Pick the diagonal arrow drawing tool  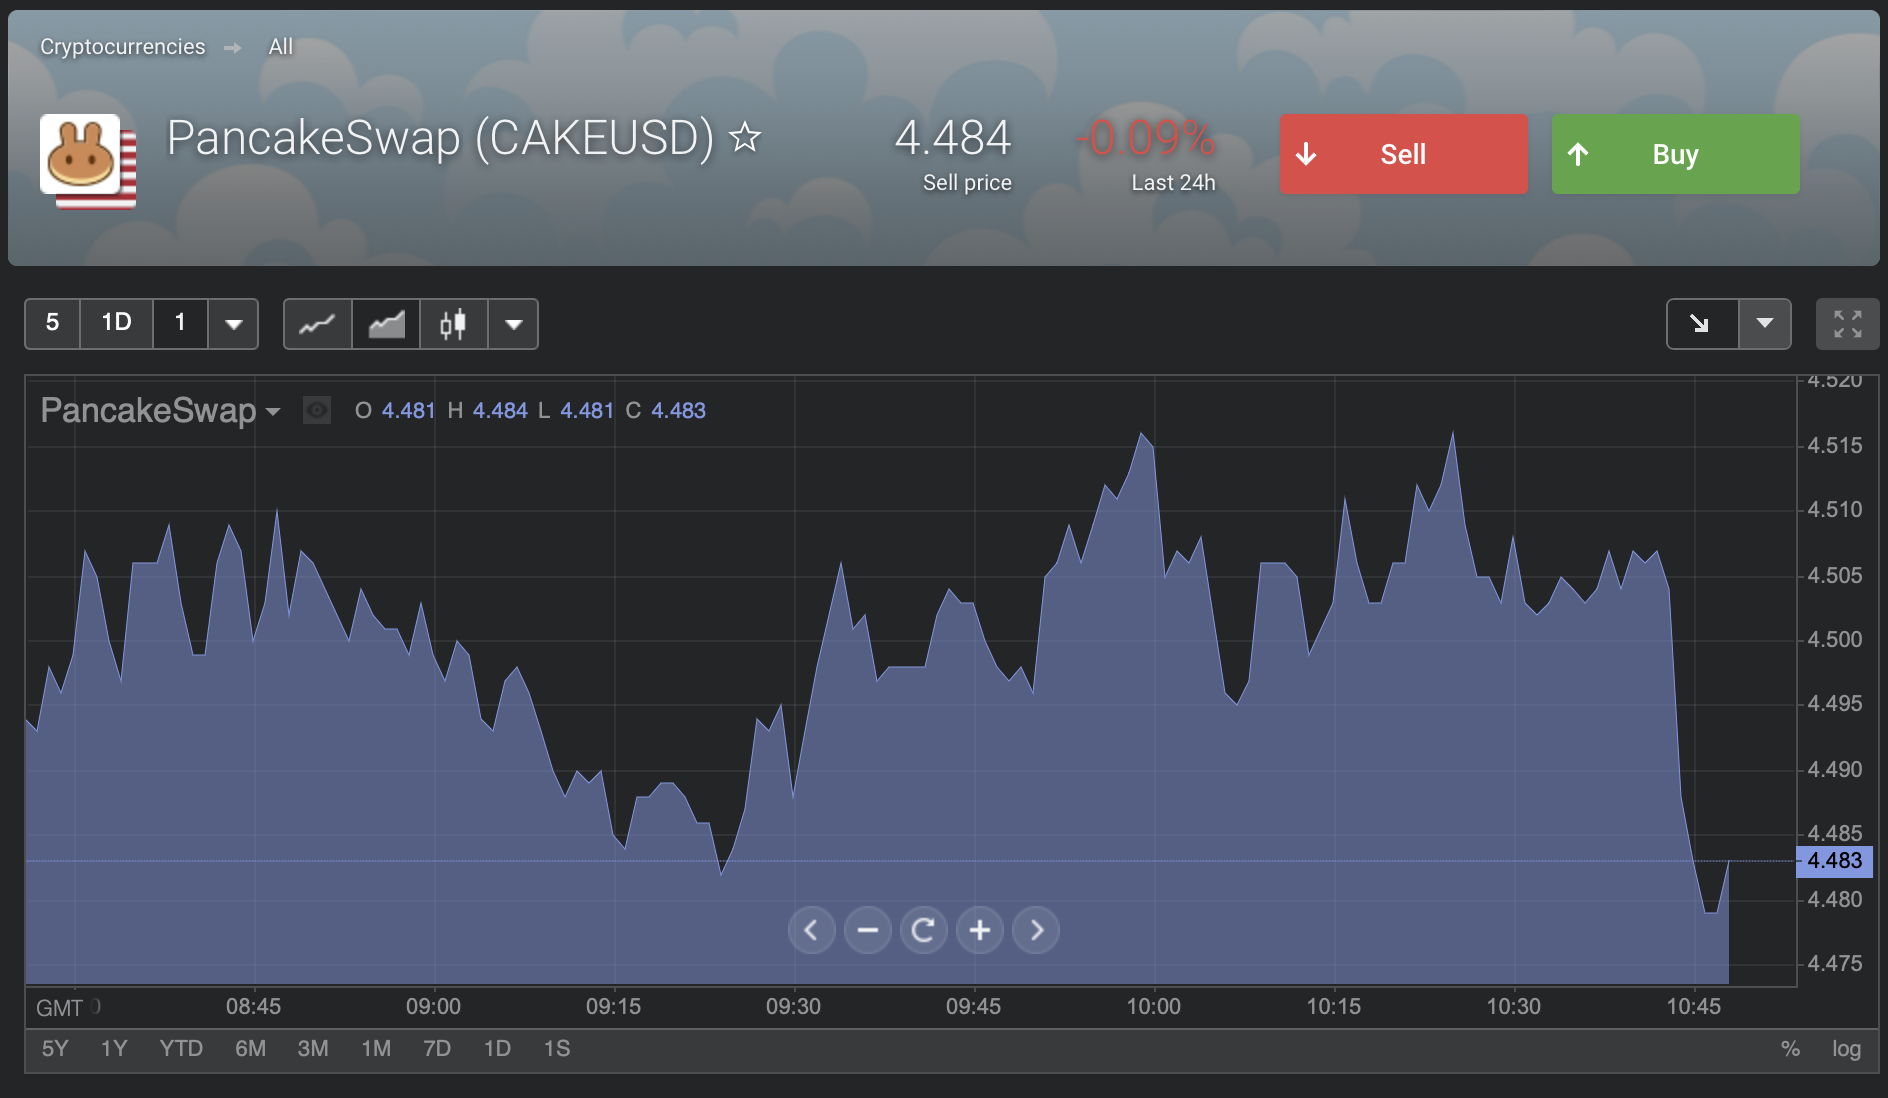[x=1700, y=324]
